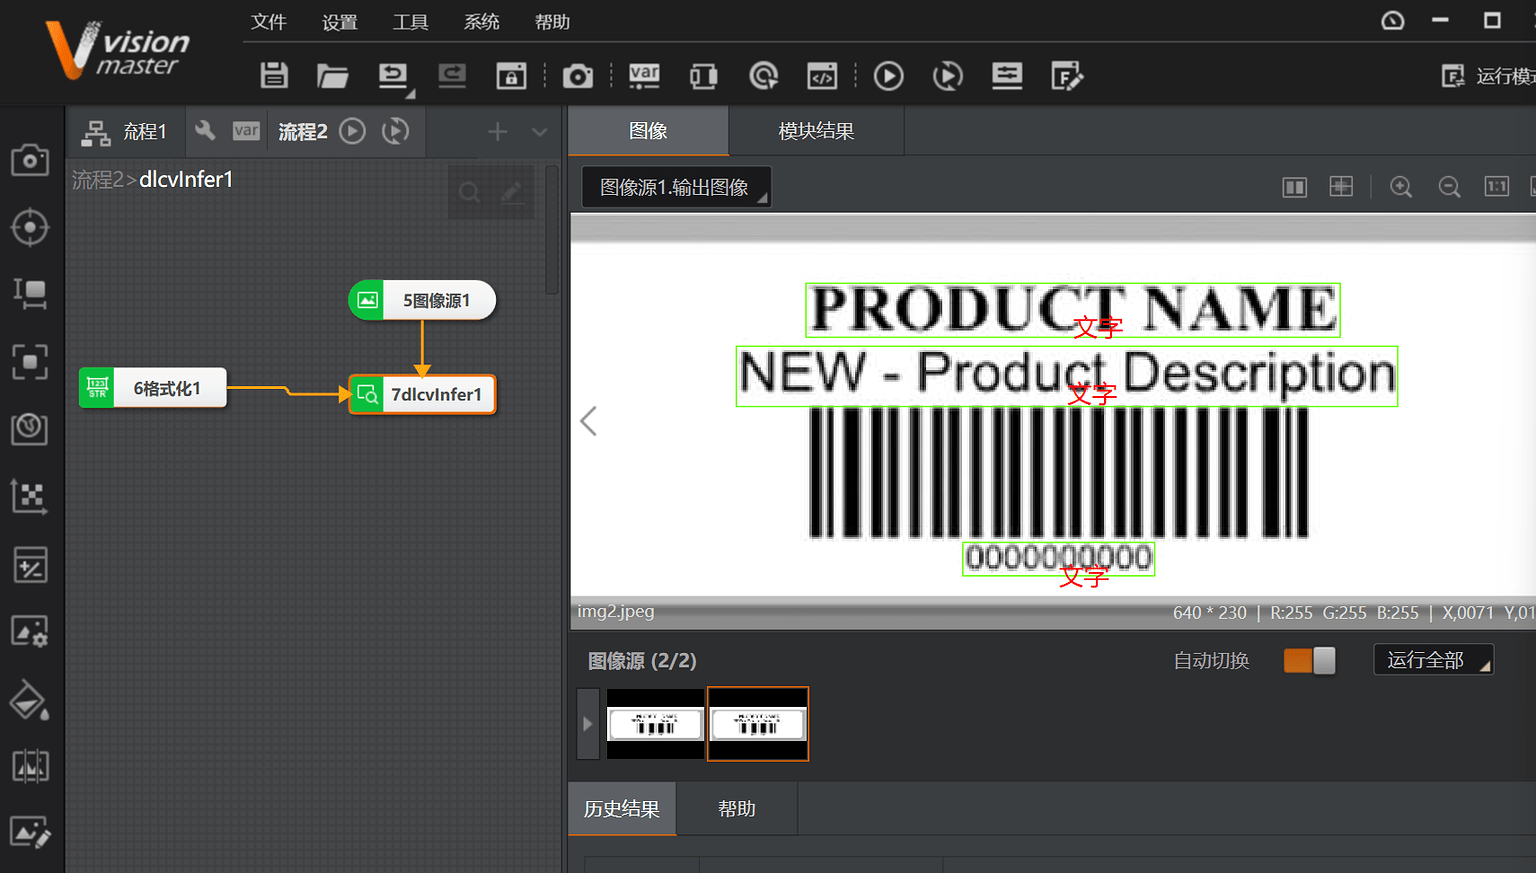Expand the 运行全部 dropdown
Image resolution: width=1536 pixels, height=873 pixels.
coord(1433,660)
